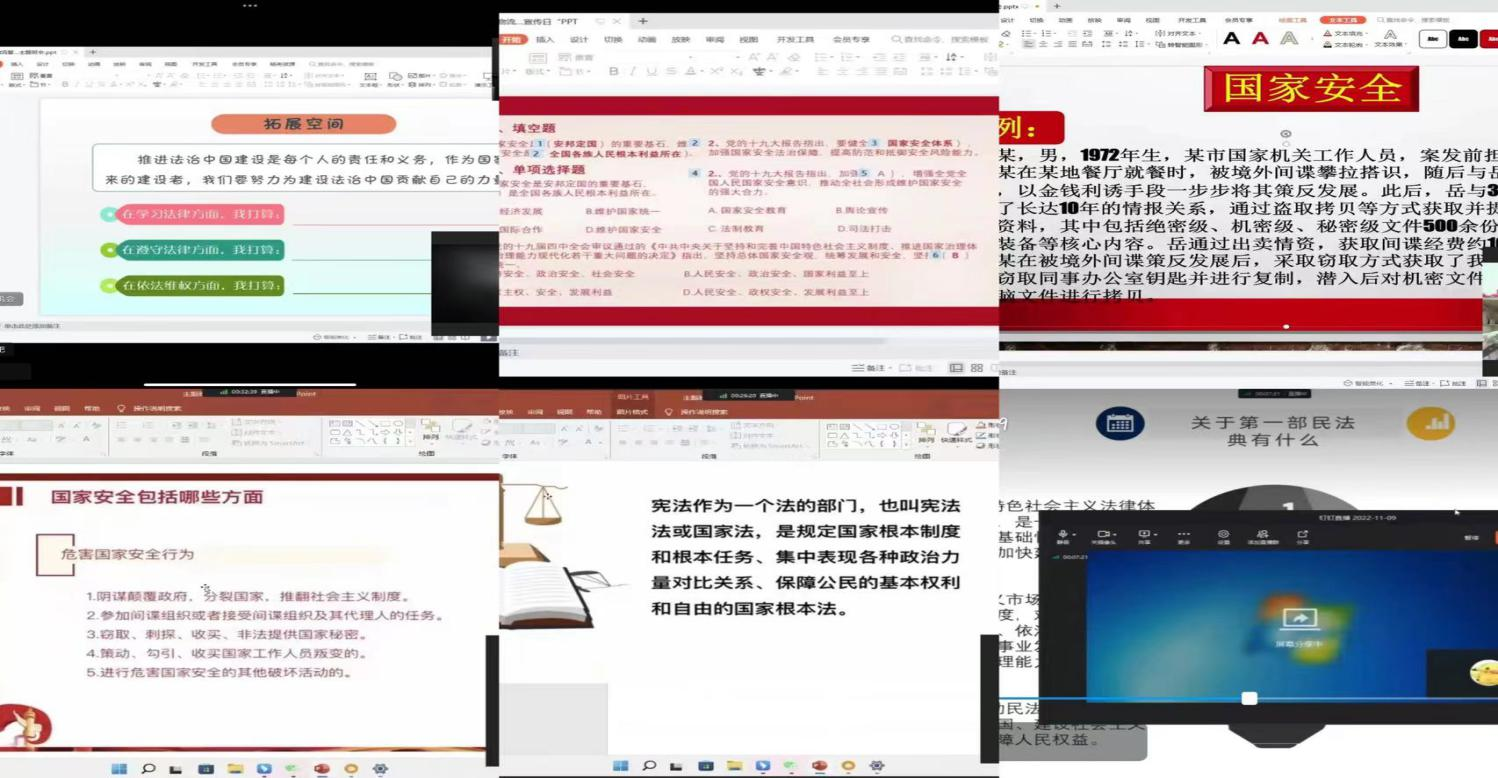Open the 插入 tab in the 填空题 window
The width and height of the screenshot is (1498, 778).
[x=545, y=39]
